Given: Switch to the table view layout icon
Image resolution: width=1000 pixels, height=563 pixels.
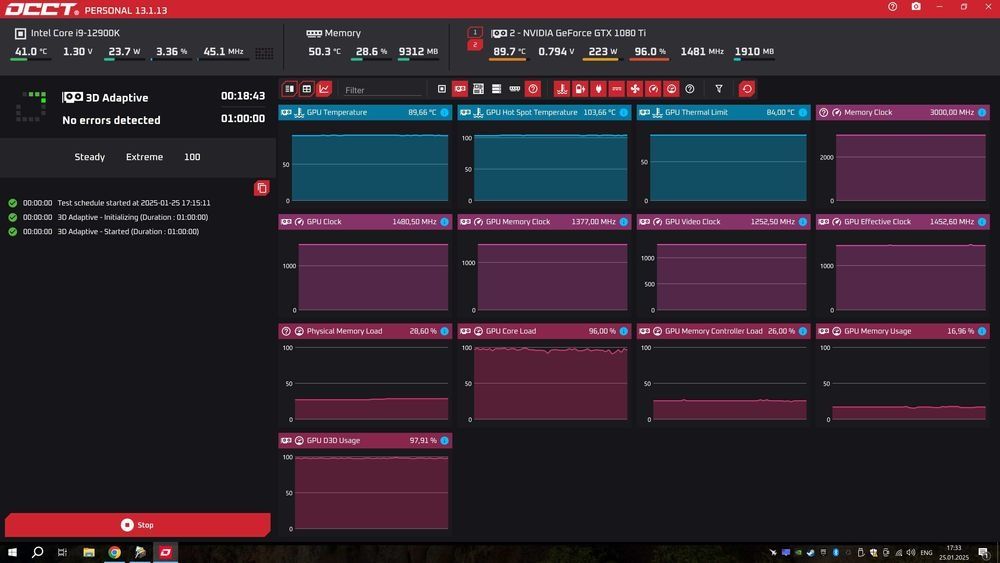Looking at the screenshot, I should click(x=307, y=89).
